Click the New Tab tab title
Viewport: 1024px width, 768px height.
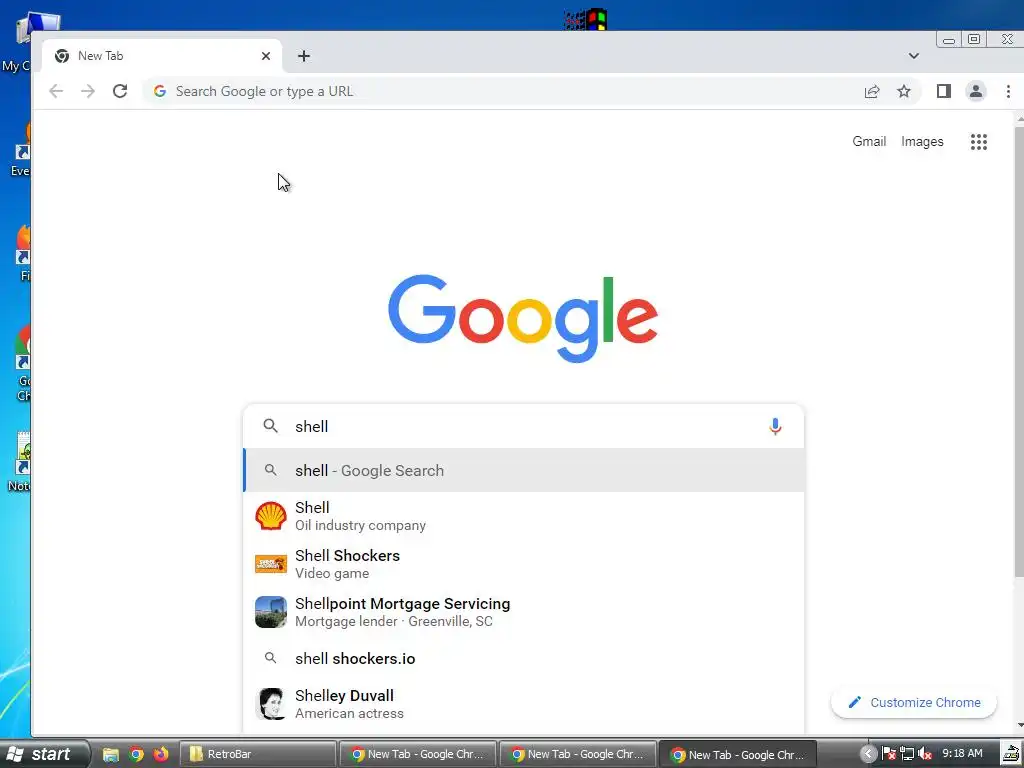click(101, 56)
